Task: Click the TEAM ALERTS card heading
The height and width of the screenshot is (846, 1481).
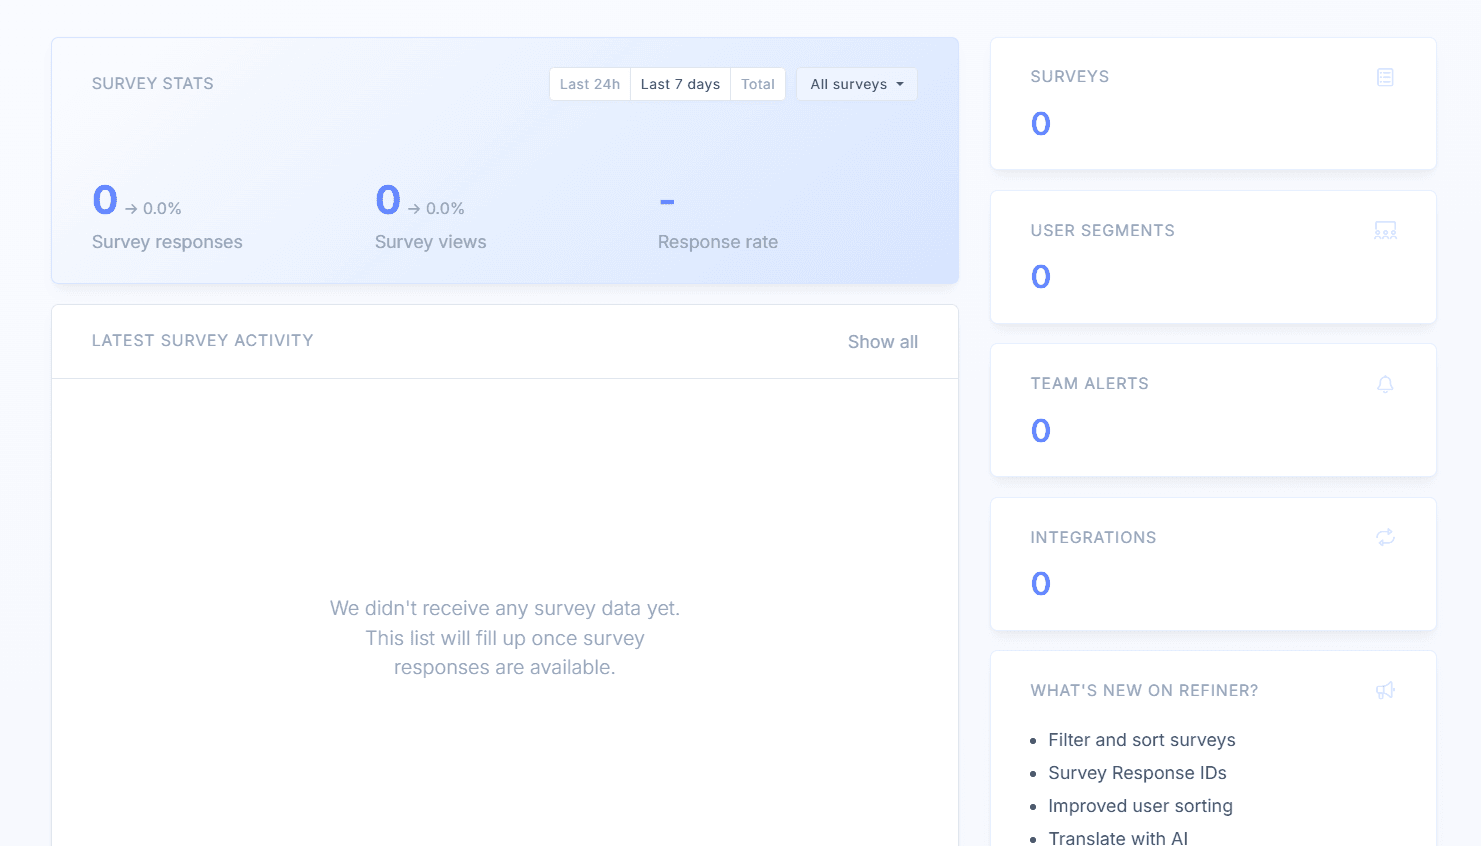Action: click(x=1090, y=384)
